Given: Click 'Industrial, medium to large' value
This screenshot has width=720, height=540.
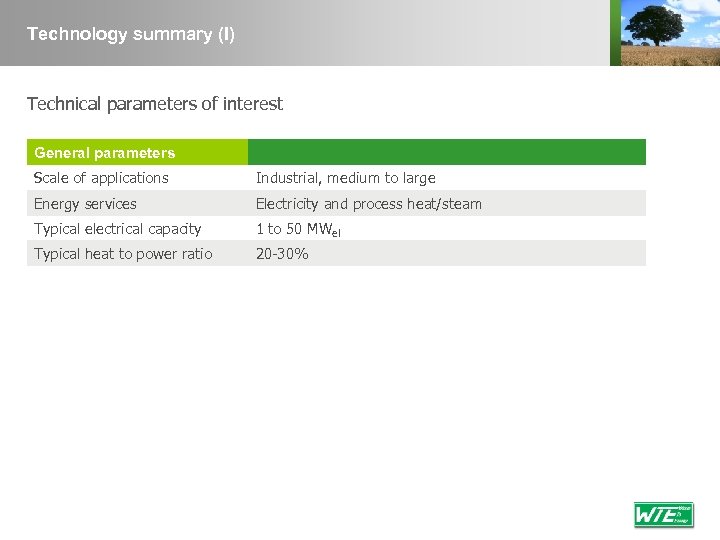Looking at the screenshot, I should [x=346, y=178].
